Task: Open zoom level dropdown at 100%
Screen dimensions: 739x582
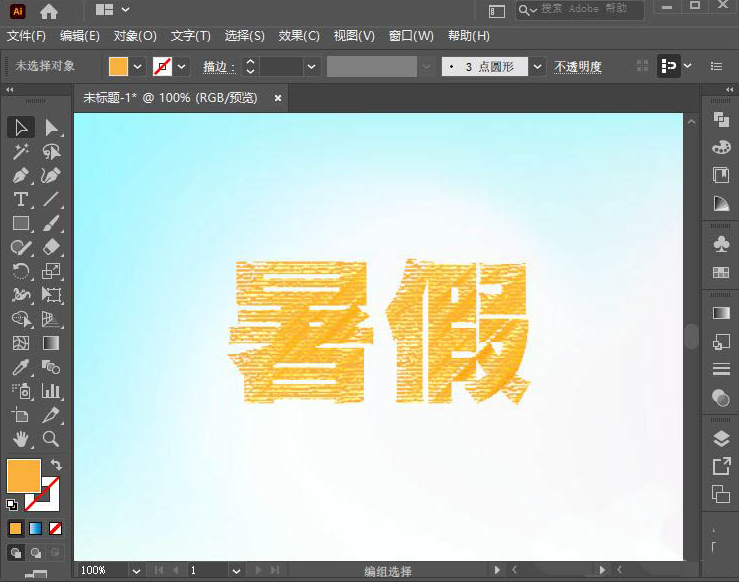Action: click(136, 571)
